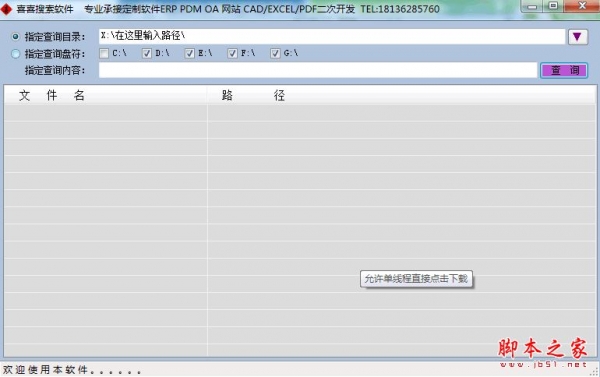Uncheck the G:\ drive checkbox
This screenshot has width=600, height=377.
pos(275,53)
